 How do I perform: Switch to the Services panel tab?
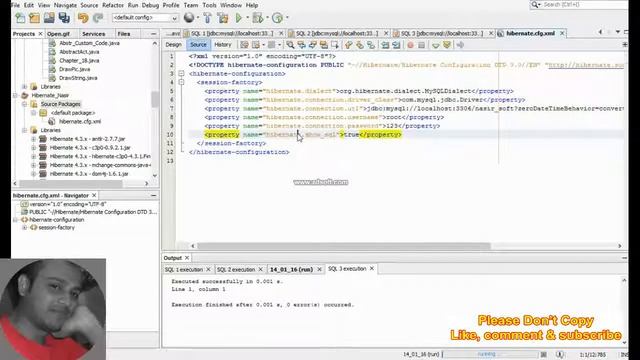pyautogui.click(x=93, y=34)
